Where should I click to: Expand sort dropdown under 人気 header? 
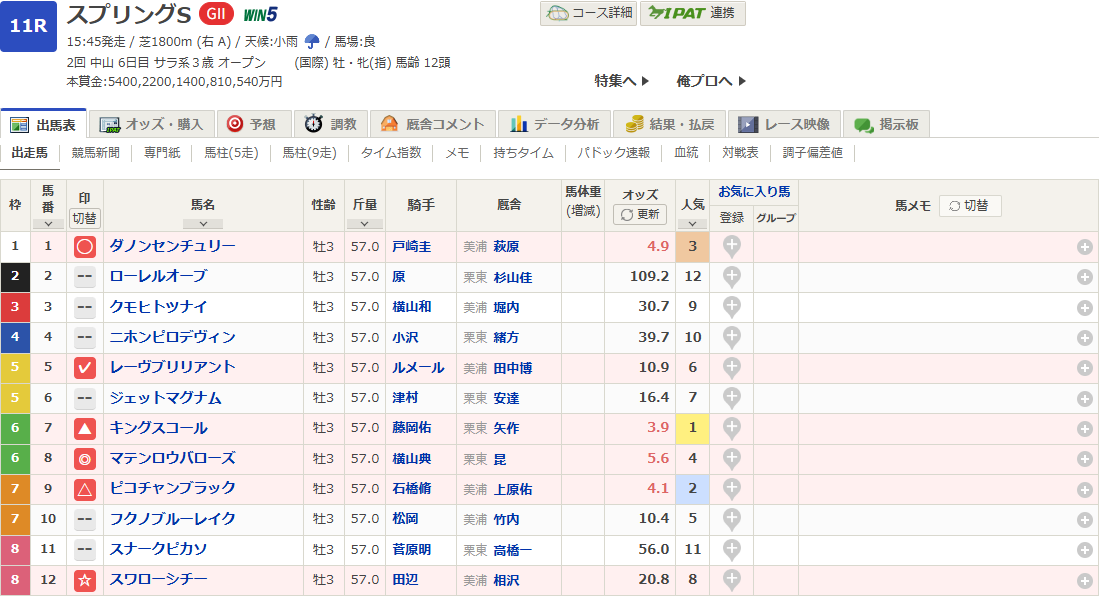[x=692, y=223]
